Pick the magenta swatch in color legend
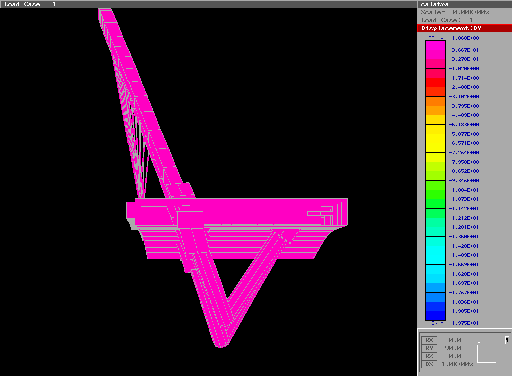Image resolution: width=512 pixels, height=376 pixels. pyautogui.click(x=435, y=50)
